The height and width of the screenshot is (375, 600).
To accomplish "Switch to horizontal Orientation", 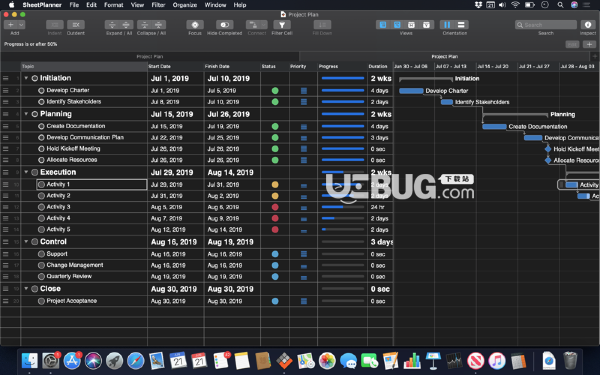I will pos(461,25).
